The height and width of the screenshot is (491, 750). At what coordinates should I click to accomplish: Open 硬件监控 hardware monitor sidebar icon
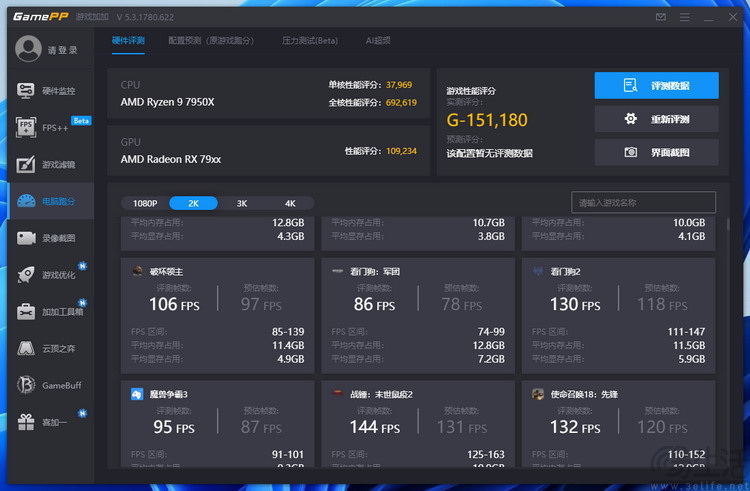coord(25,90)
